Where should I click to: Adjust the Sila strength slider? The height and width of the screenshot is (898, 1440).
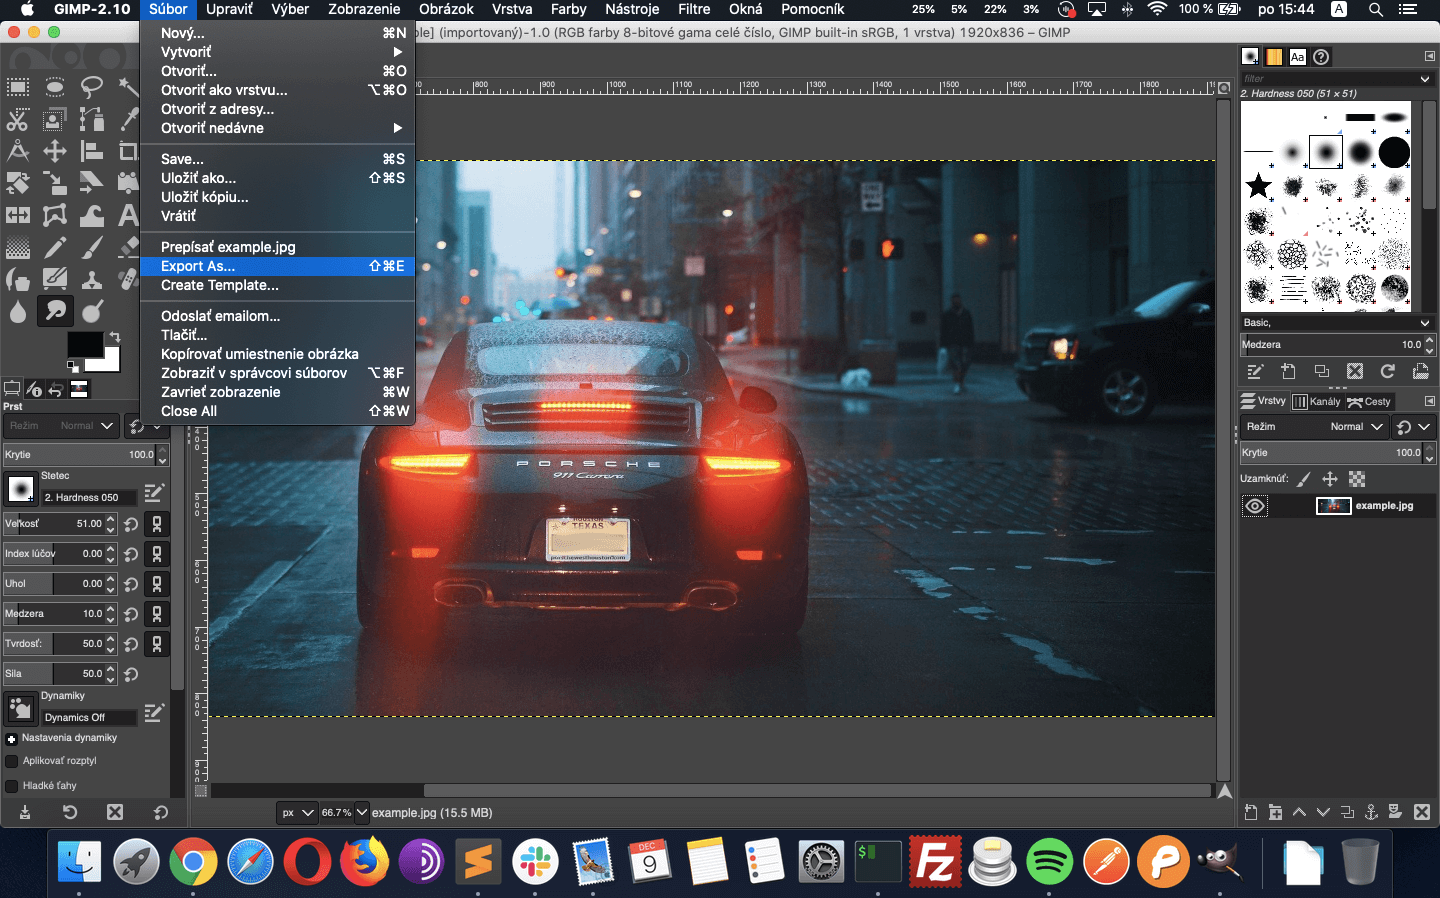coord(60,674)
